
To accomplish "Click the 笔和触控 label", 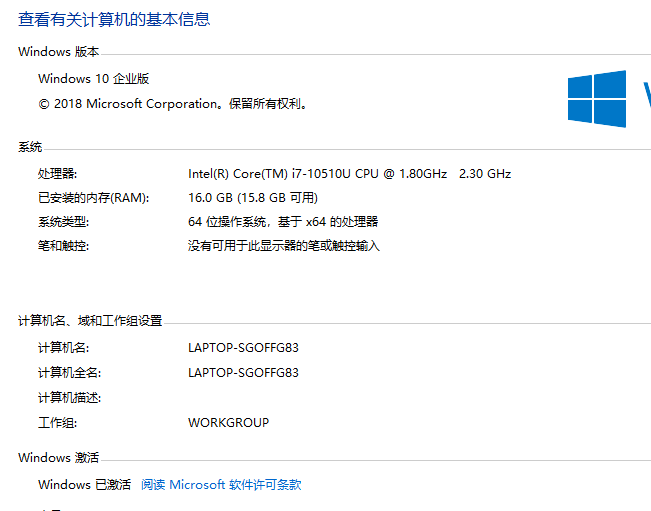I will (x=63, y=246).
